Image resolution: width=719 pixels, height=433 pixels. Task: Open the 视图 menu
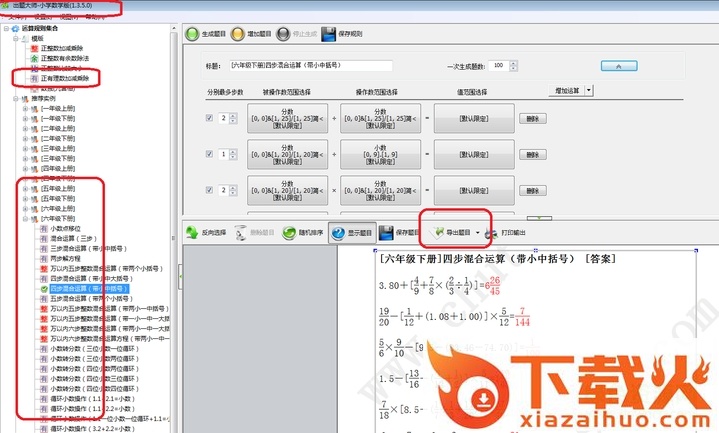pyautogui.click(x=69, y=17)
